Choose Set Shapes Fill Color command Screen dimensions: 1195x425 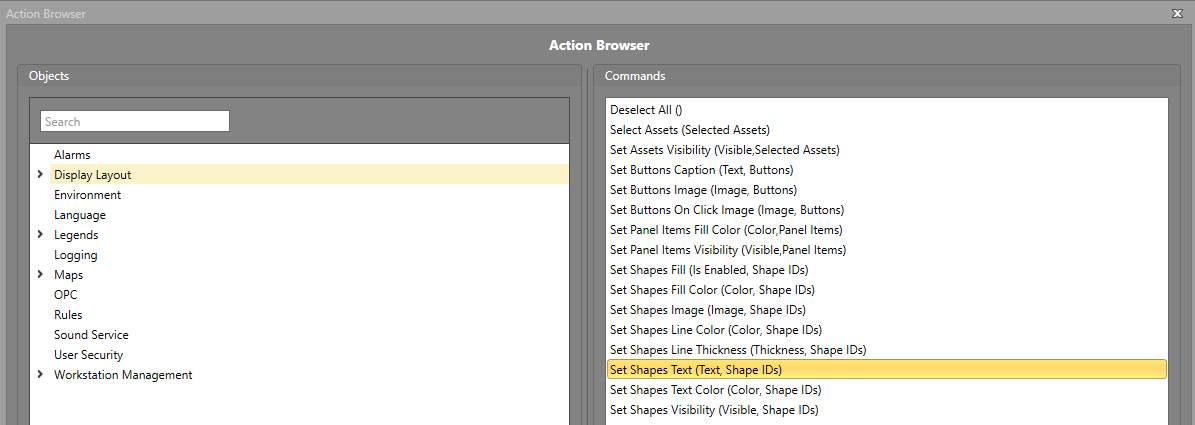(887, 290)
